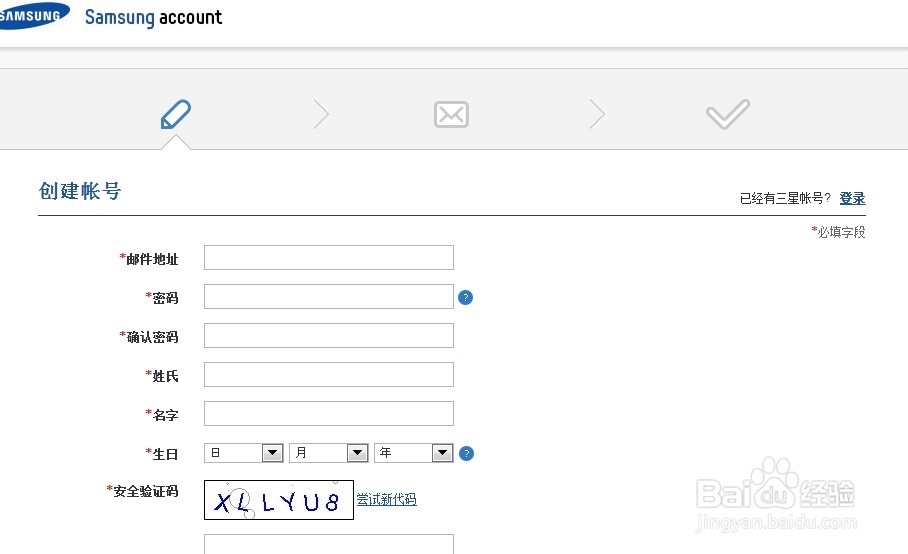Open the 日 day dropdown

point(244,453)
